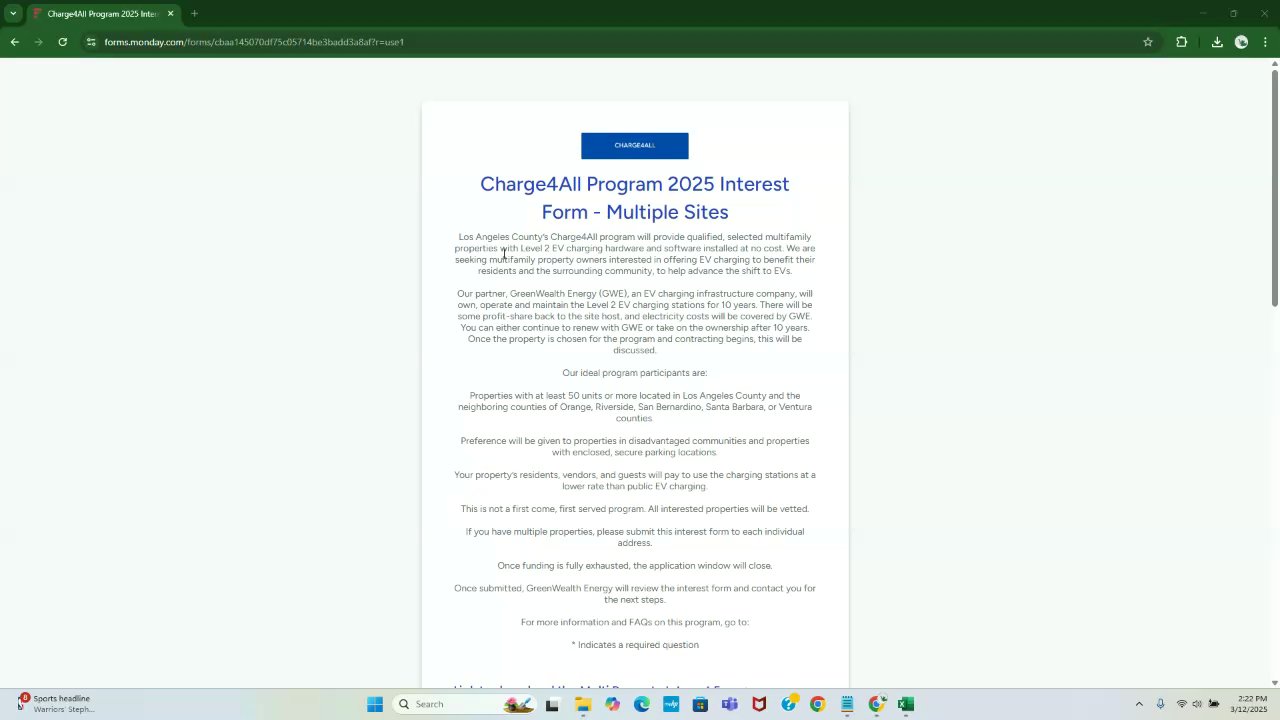The image size is (1280, 720).
Task: Open Chrome's three-dot menu
Action: point(1266,42)
